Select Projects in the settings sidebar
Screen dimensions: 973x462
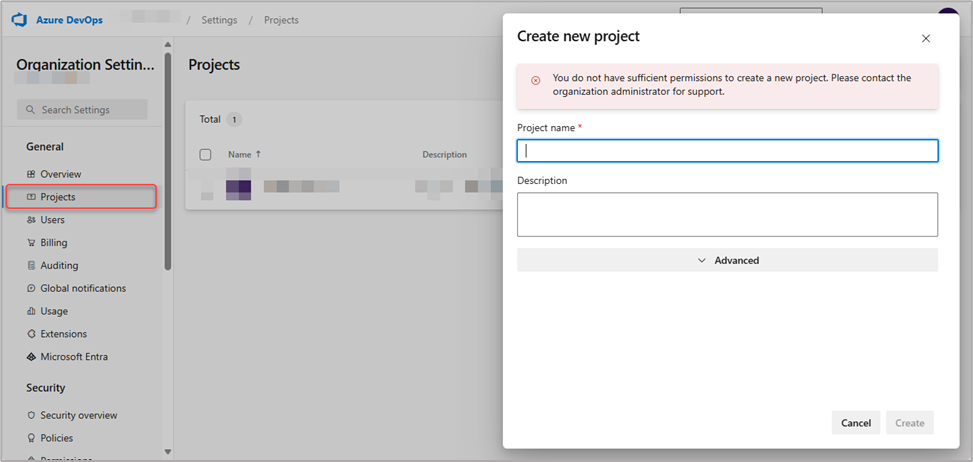(x=57, y=197)
